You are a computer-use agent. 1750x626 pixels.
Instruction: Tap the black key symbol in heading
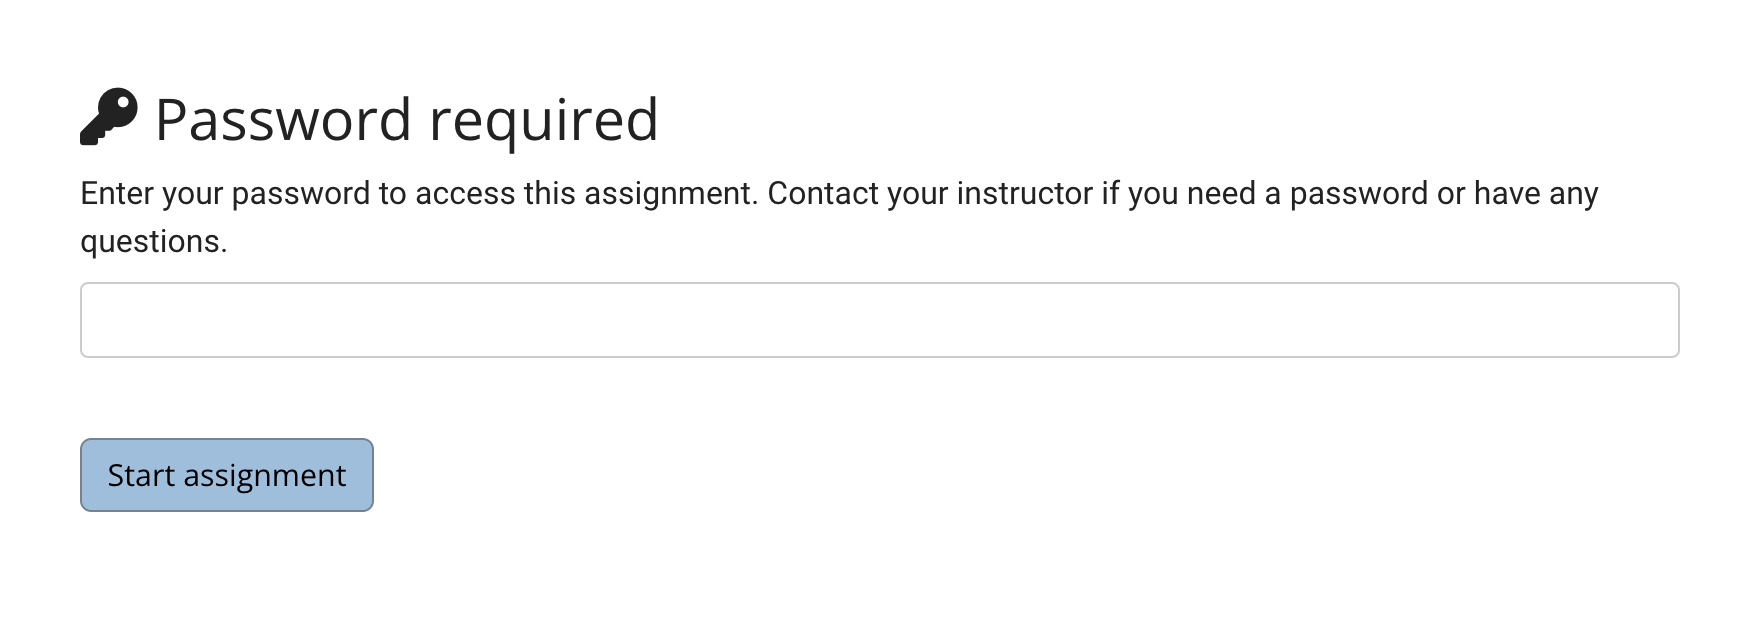coord(109,117)
